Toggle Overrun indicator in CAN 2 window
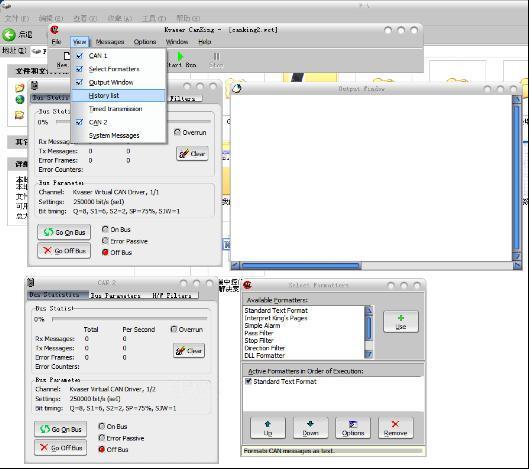 (174, 329)
